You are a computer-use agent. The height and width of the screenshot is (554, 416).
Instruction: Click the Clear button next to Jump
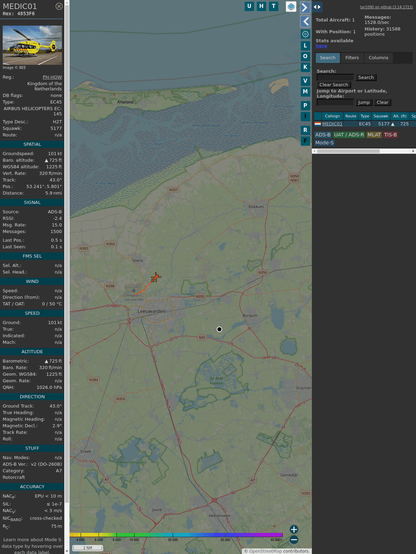click(x=382, y=102)
